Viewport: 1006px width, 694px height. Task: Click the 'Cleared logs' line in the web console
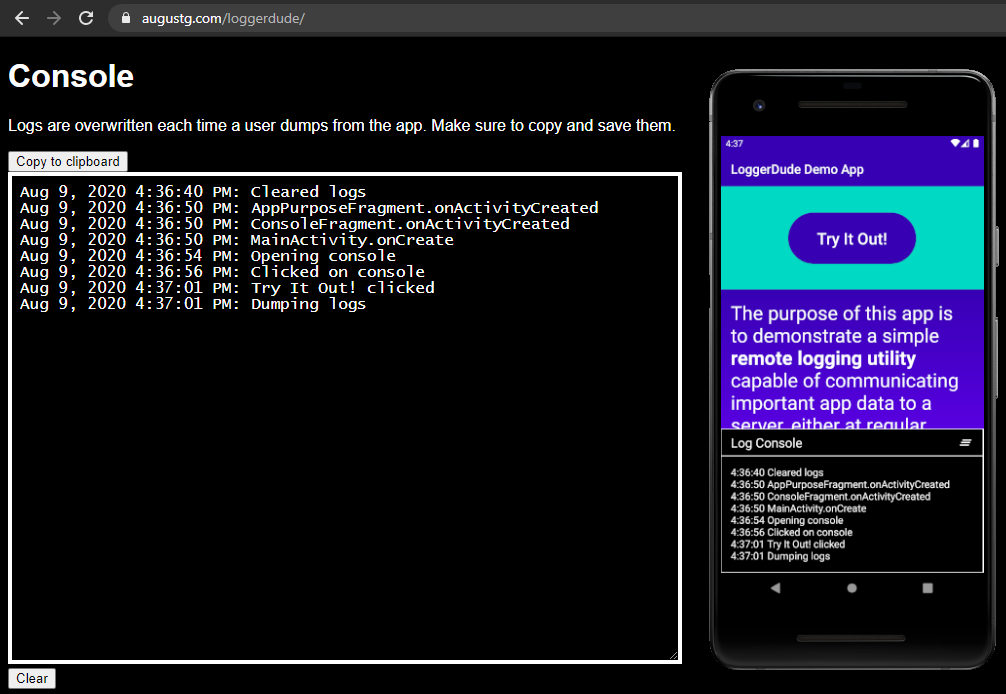click(x=192, y=192)
